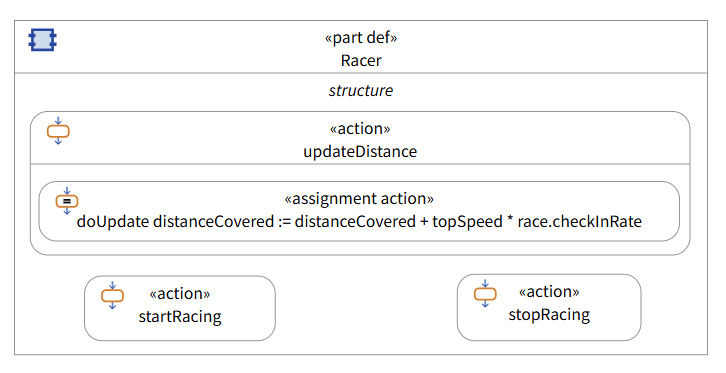Select the italic structure compartment label
726x373 pixels.
click(361, 90)
